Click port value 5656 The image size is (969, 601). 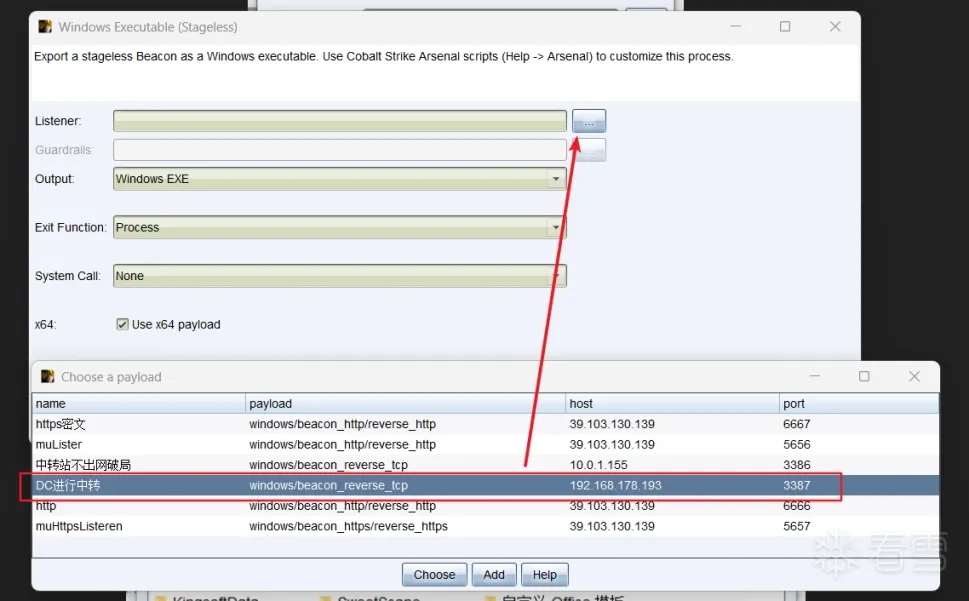[797, 445]
